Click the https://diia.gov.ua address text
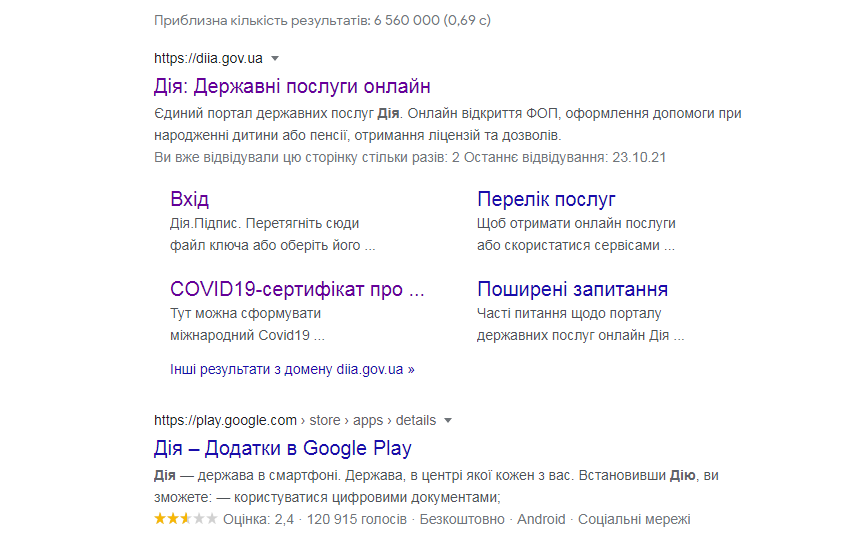 point(208,59)
